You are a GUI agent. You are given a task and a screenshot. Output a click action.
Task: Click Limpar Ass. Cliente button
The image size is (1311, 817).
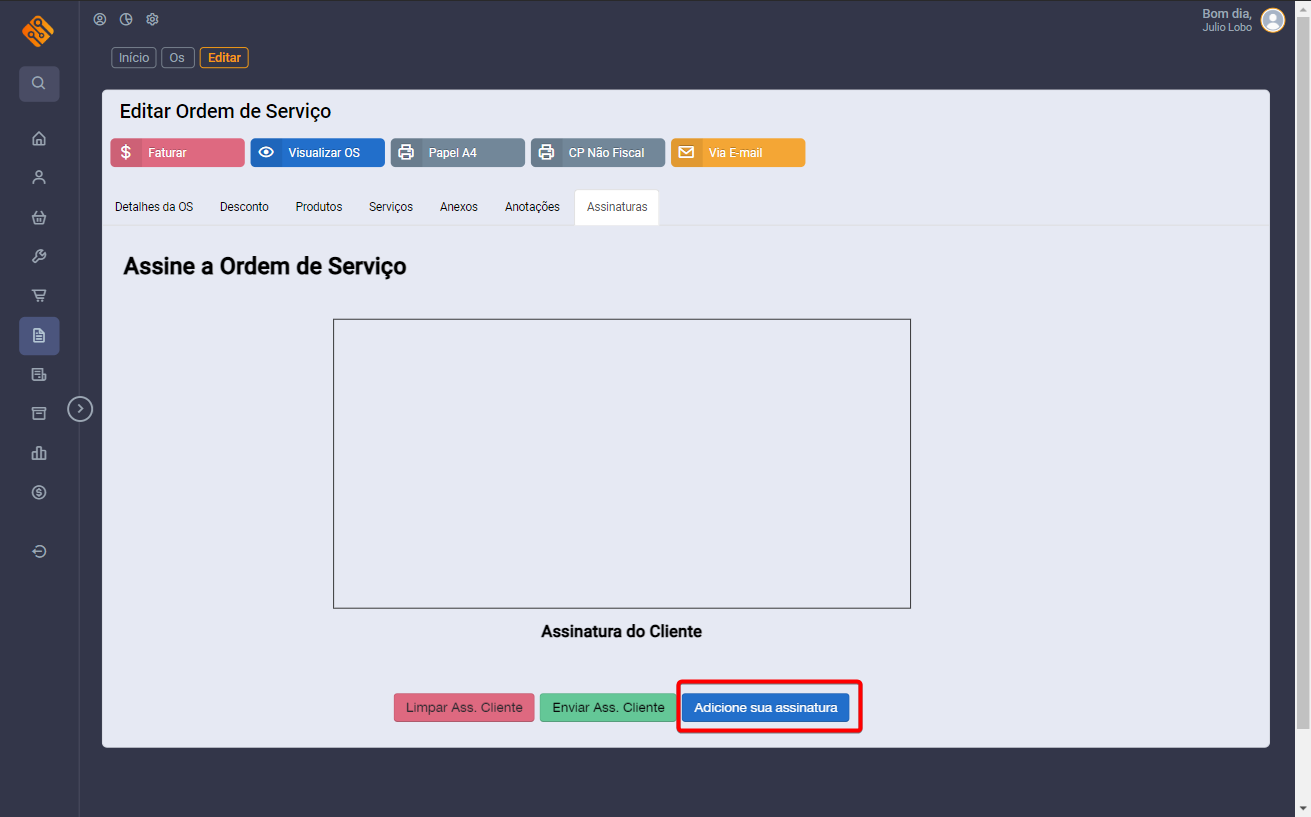point(464,707)
